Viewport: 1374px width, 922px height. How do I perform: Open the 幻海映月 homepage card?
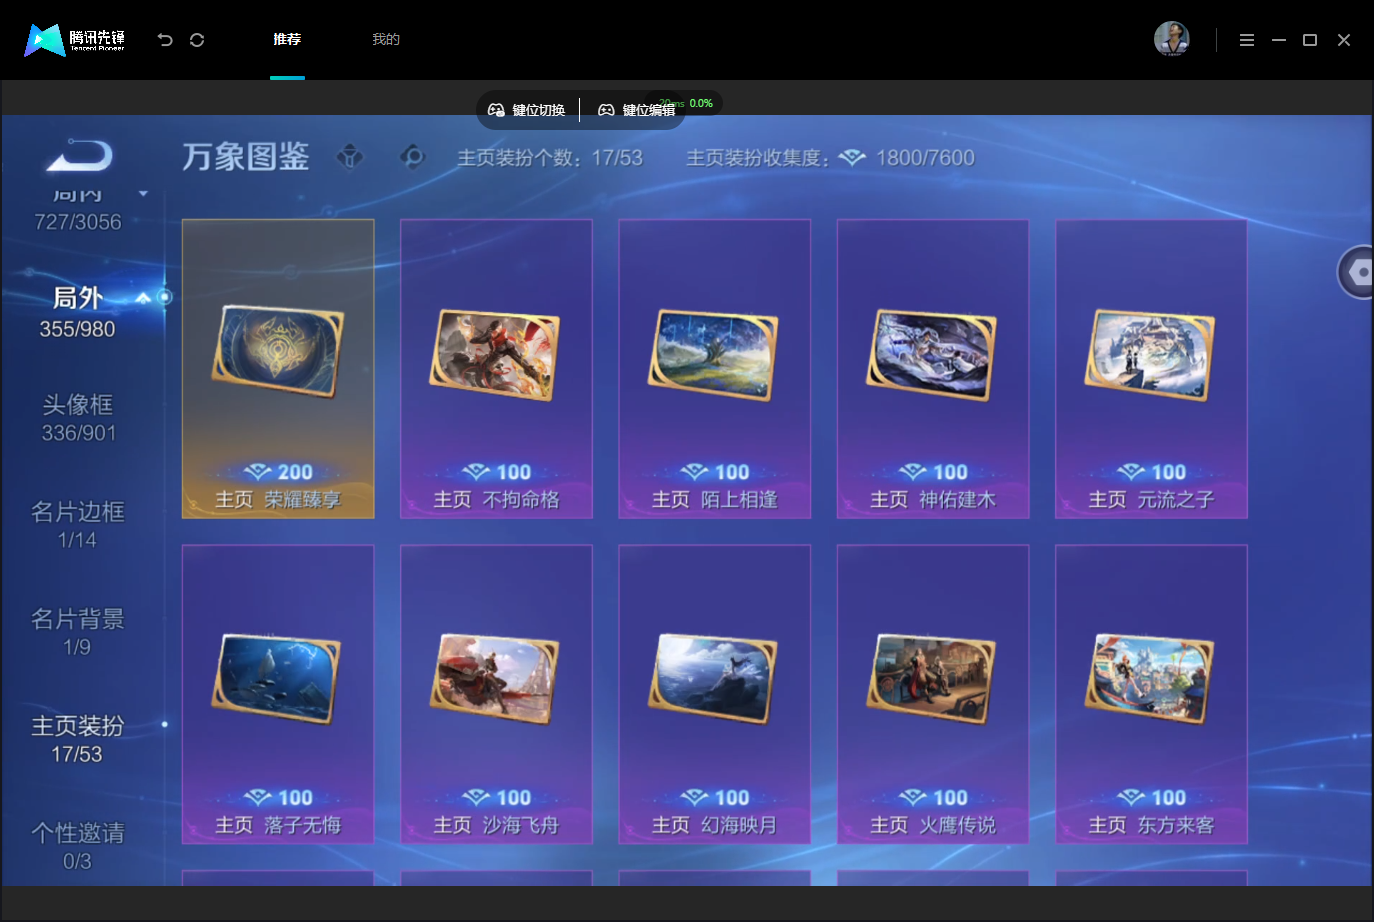pos(714,694)
